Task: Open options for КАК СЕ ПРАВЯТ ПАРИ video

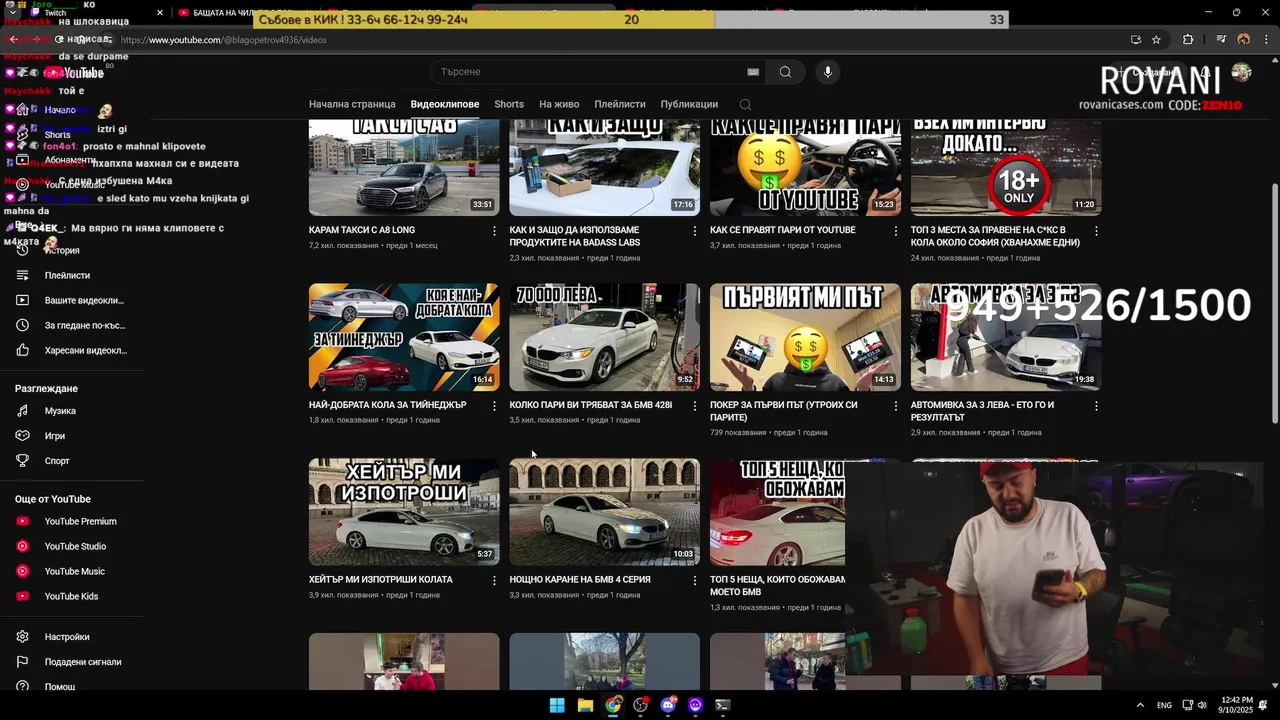Action: point(895,231)
